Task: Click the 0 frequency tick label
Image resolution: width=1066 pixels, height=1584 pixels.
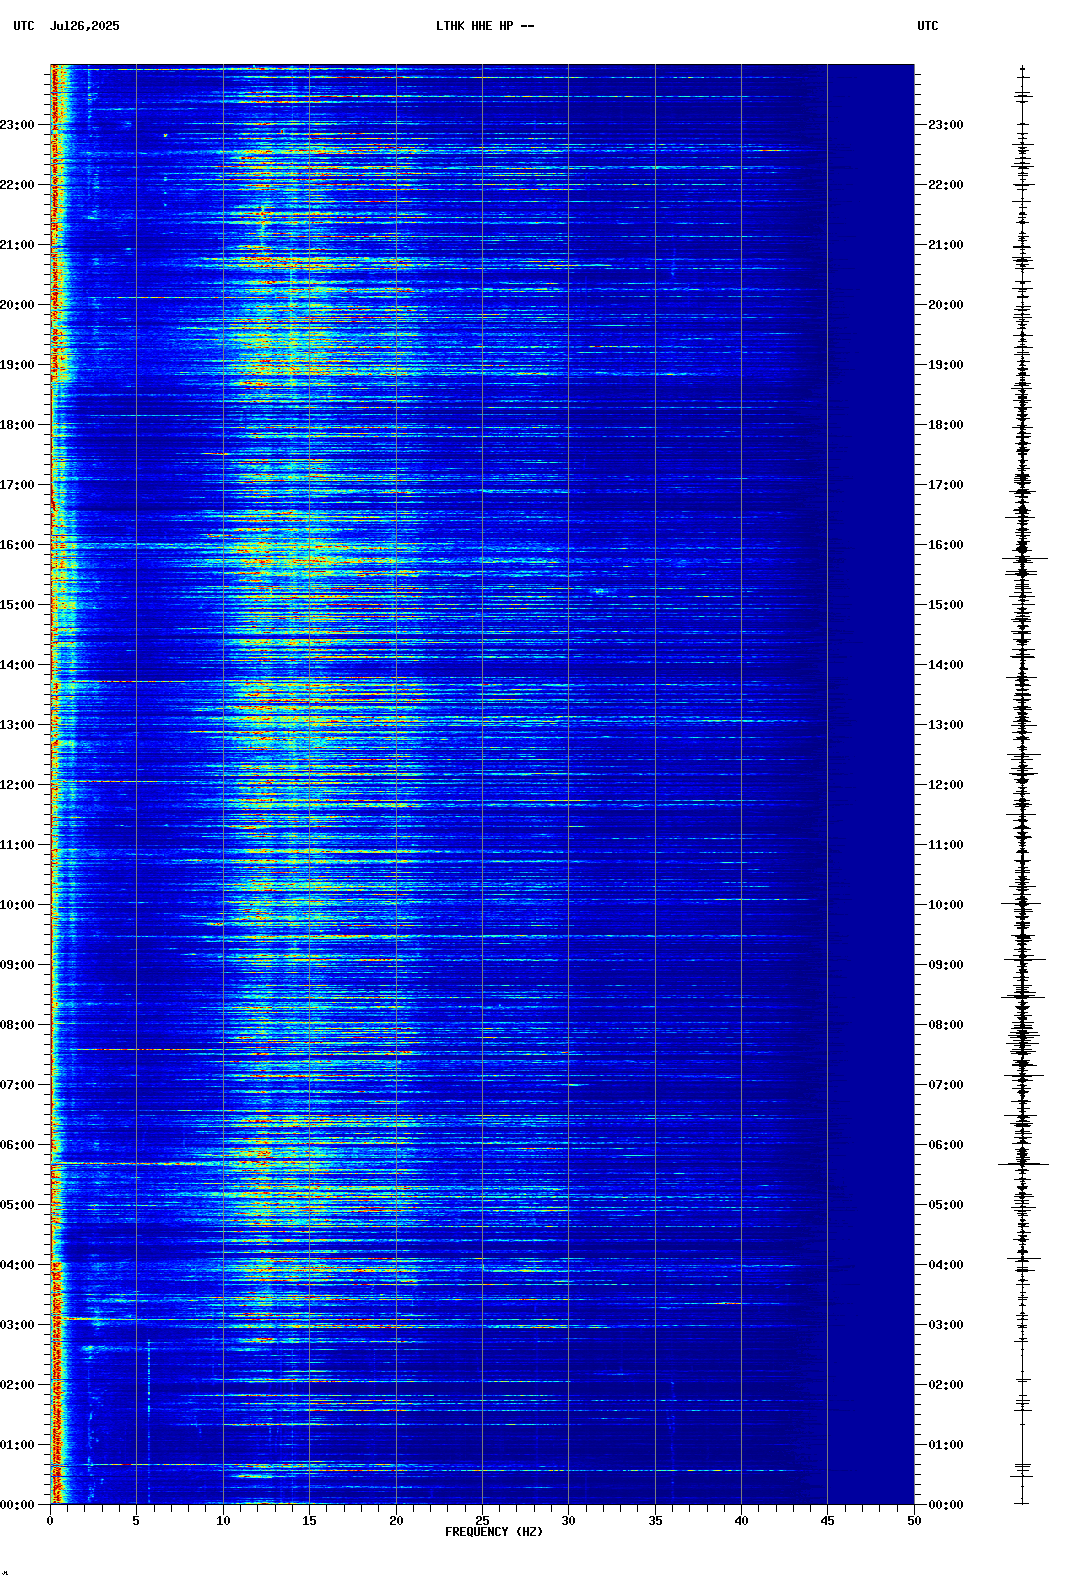Action: click(50, 1521)
